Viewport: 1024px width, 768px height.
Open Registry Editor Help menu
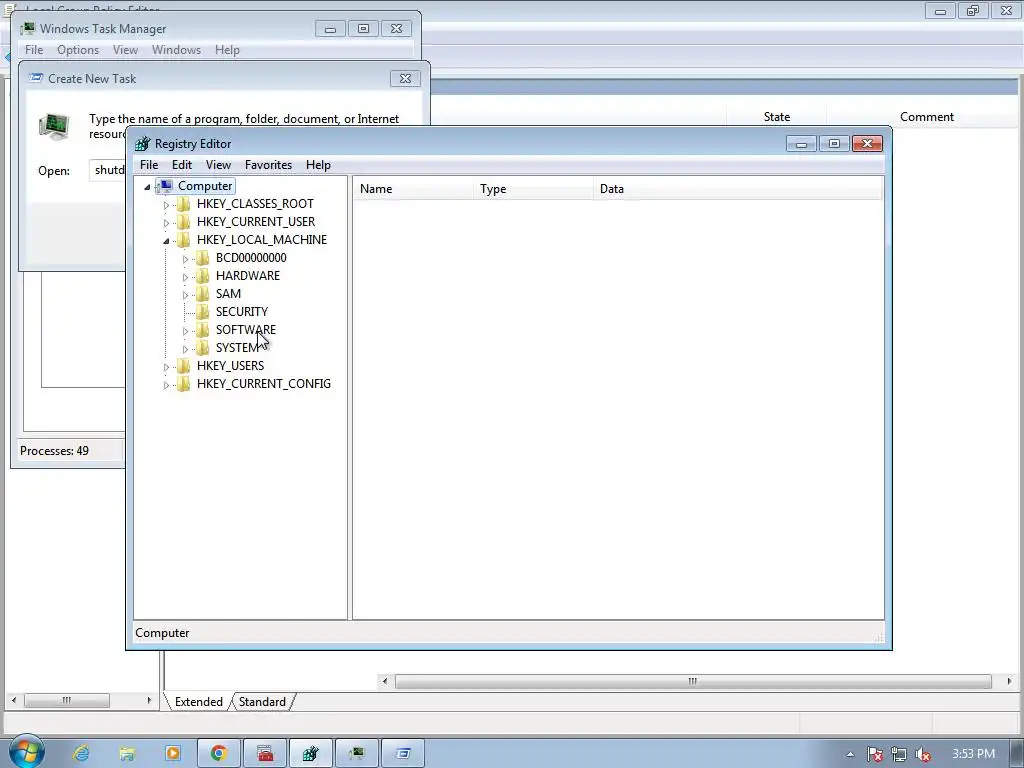[318, 165]
